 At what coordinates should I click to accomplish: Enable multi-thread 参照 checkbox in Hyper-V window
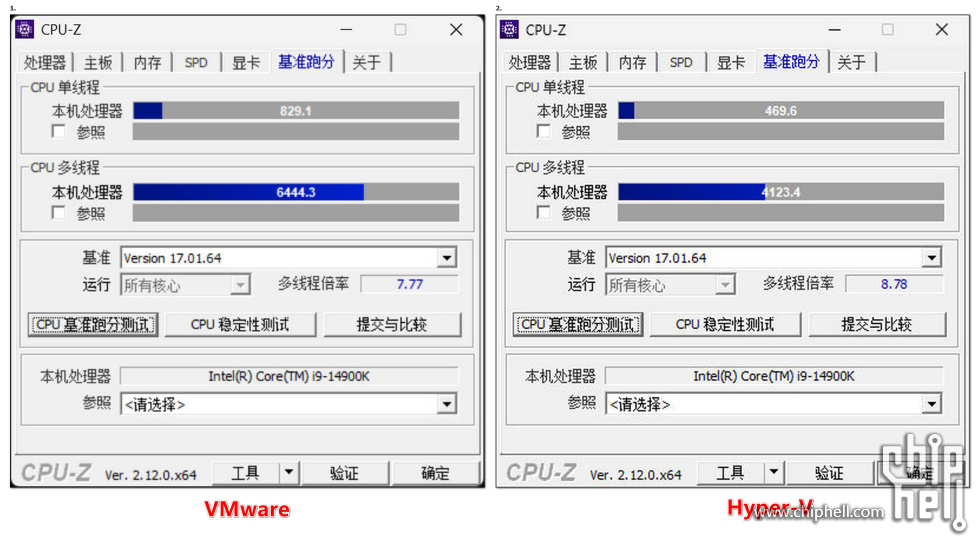[544, 213]
